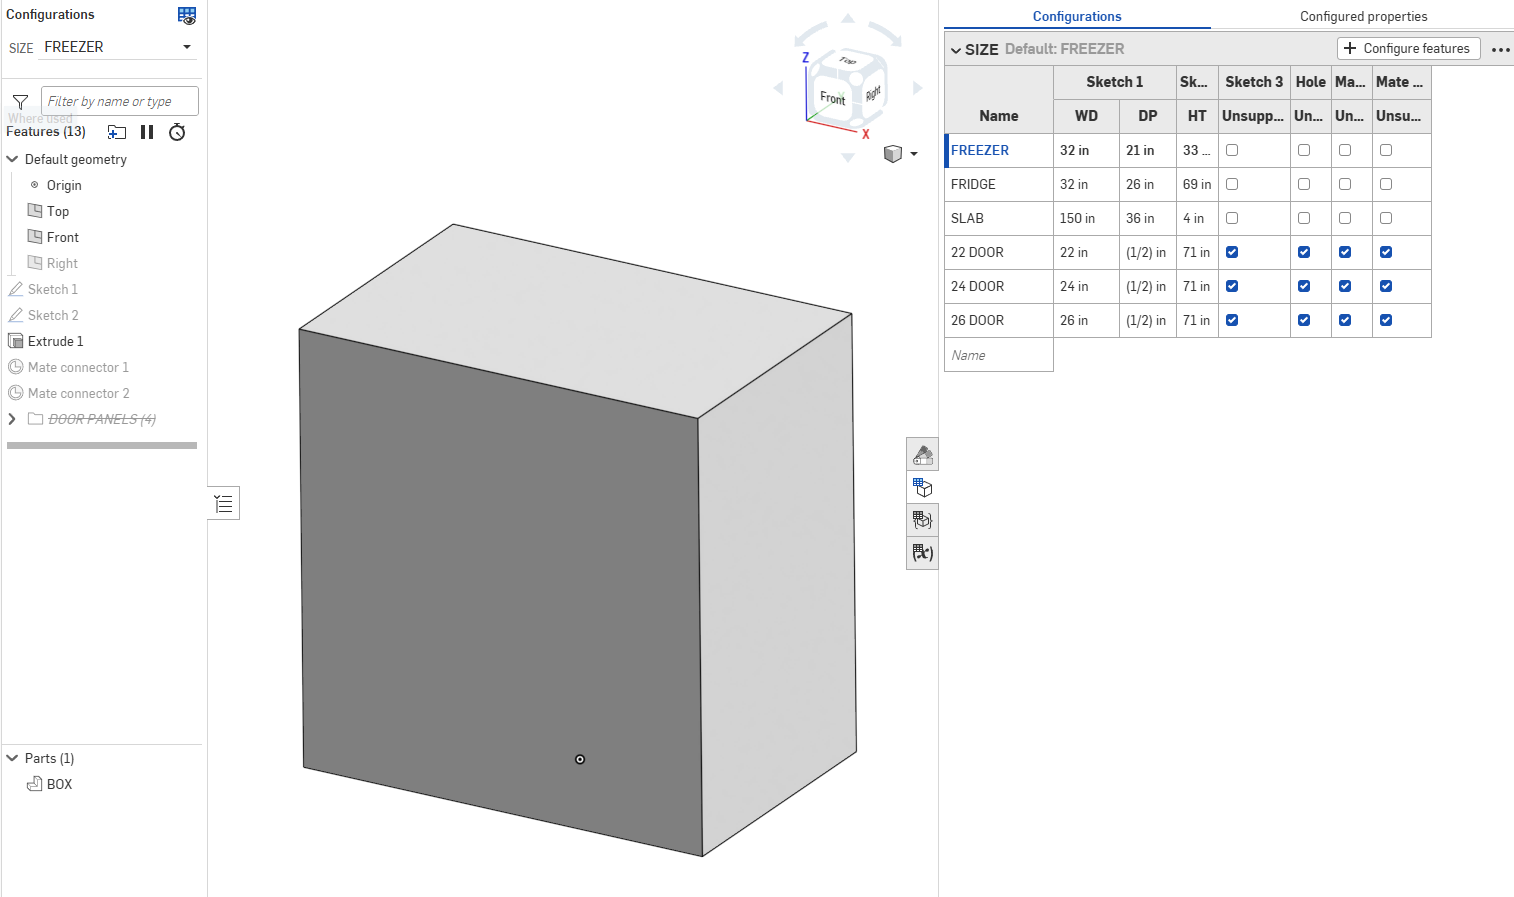The image size is (1514, 897).
Task: Expand the DOOR PANELS folder
Action: 13,419
